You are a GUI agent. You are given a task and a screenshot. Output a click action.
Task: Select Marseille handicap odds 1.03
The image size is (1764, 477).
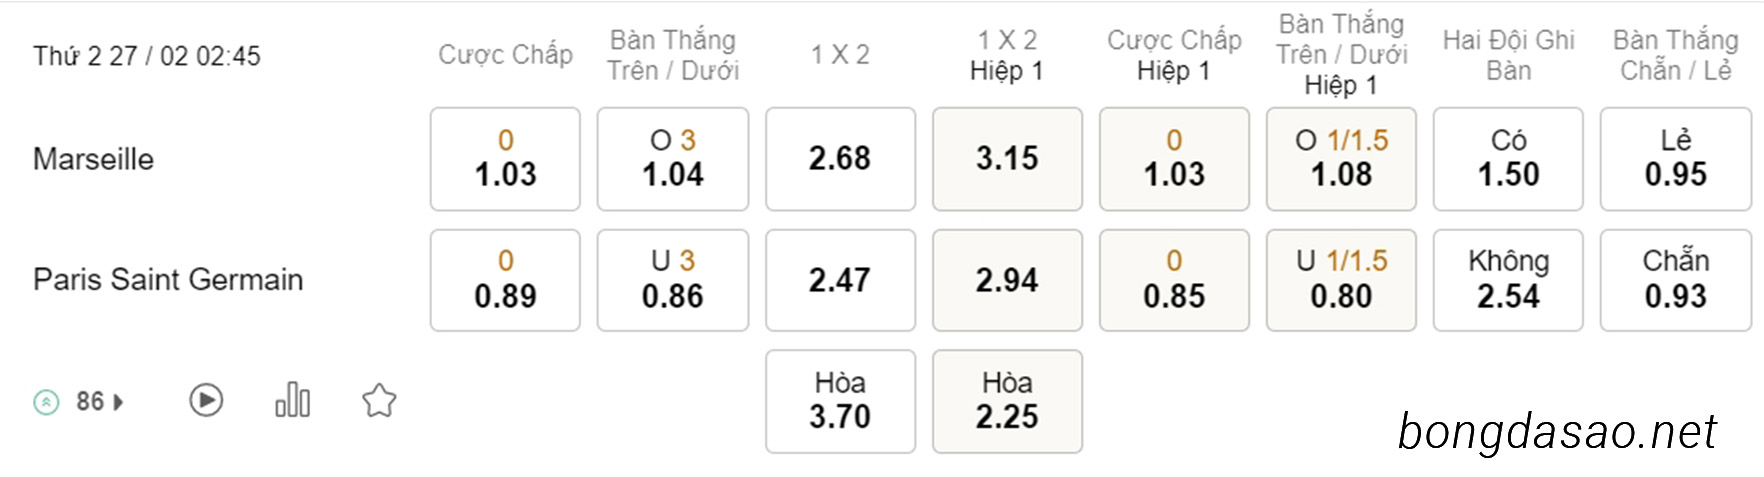pos(505,159)
